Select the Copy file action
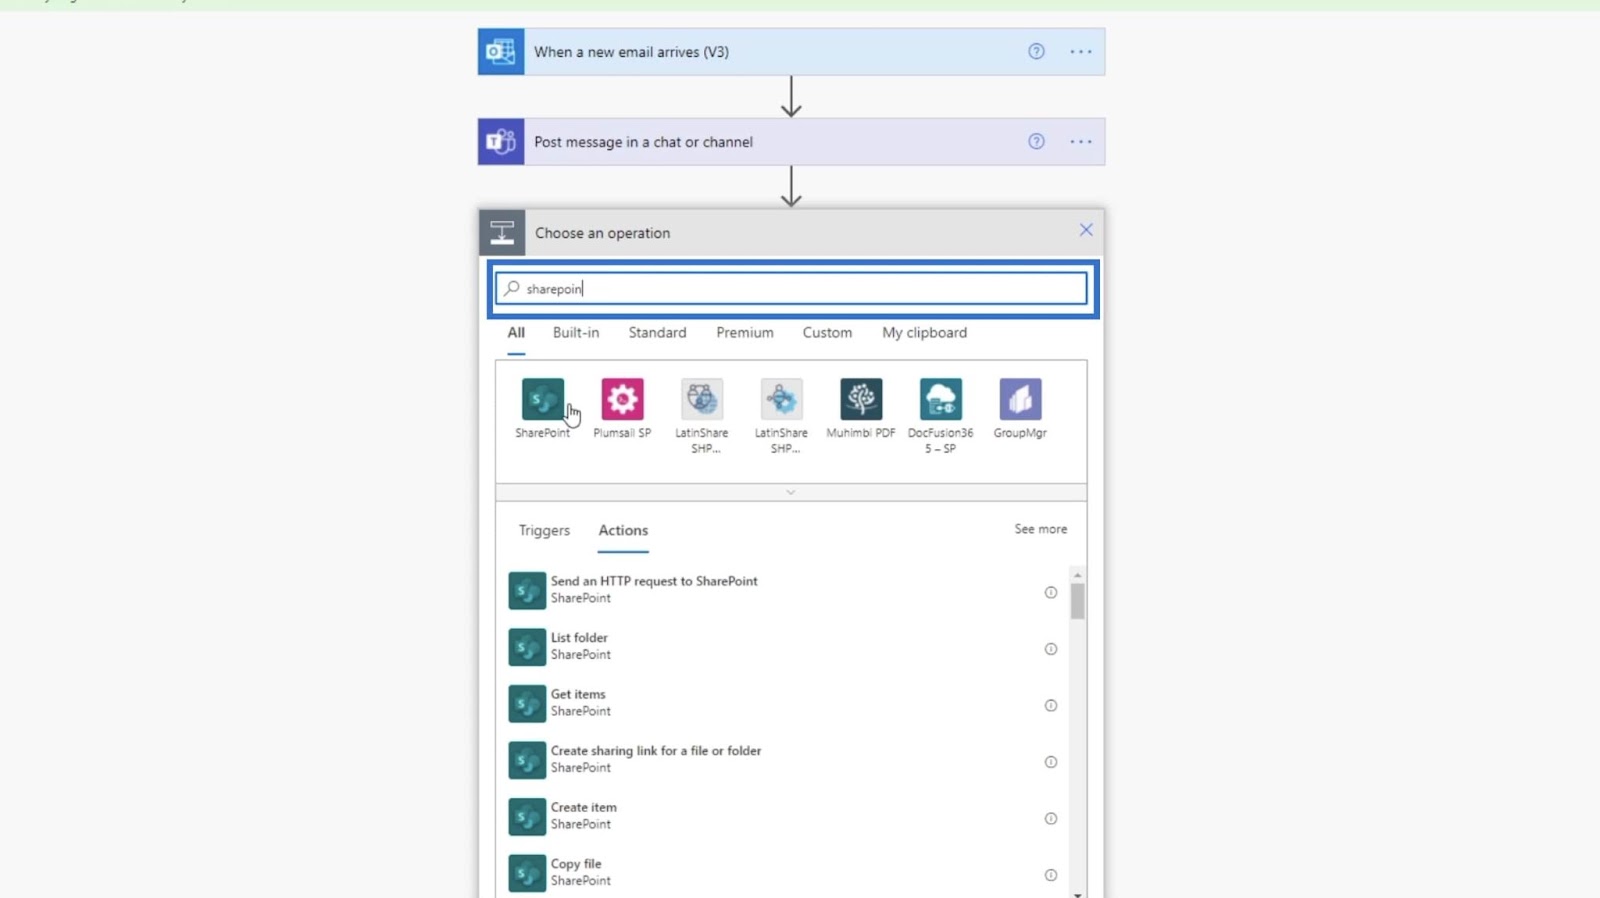1600x898 pixels. tap(787, 873)
